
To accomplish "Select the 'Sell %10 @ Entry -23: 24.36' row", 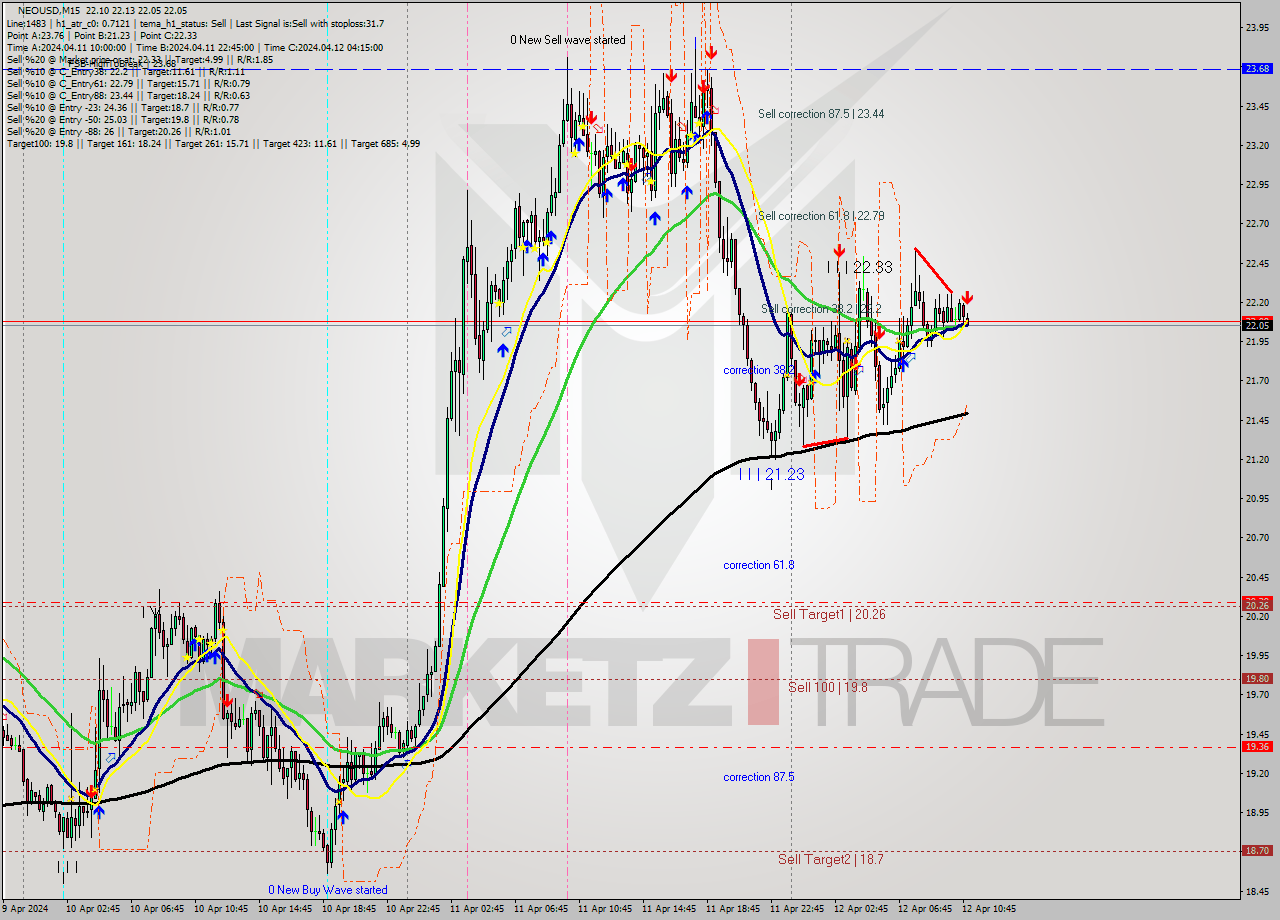I will pyautogui.click(x=122, y=107).
